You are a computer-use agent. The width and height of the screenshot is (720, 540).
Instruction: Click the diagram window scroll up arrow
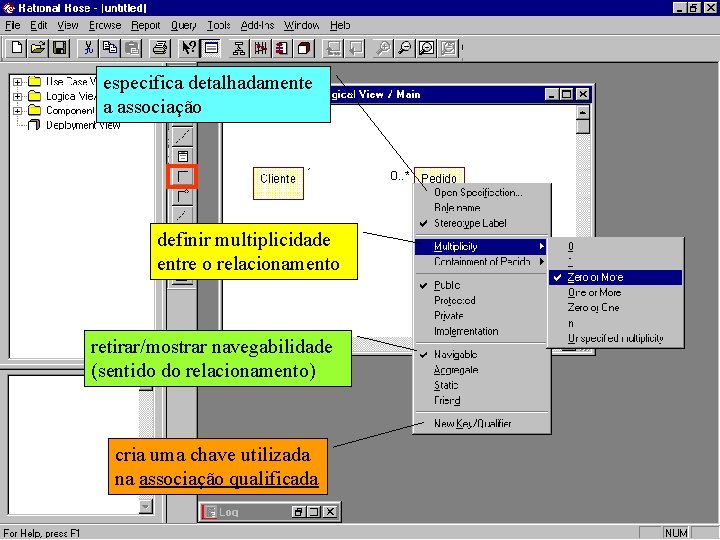pos(583,112)
